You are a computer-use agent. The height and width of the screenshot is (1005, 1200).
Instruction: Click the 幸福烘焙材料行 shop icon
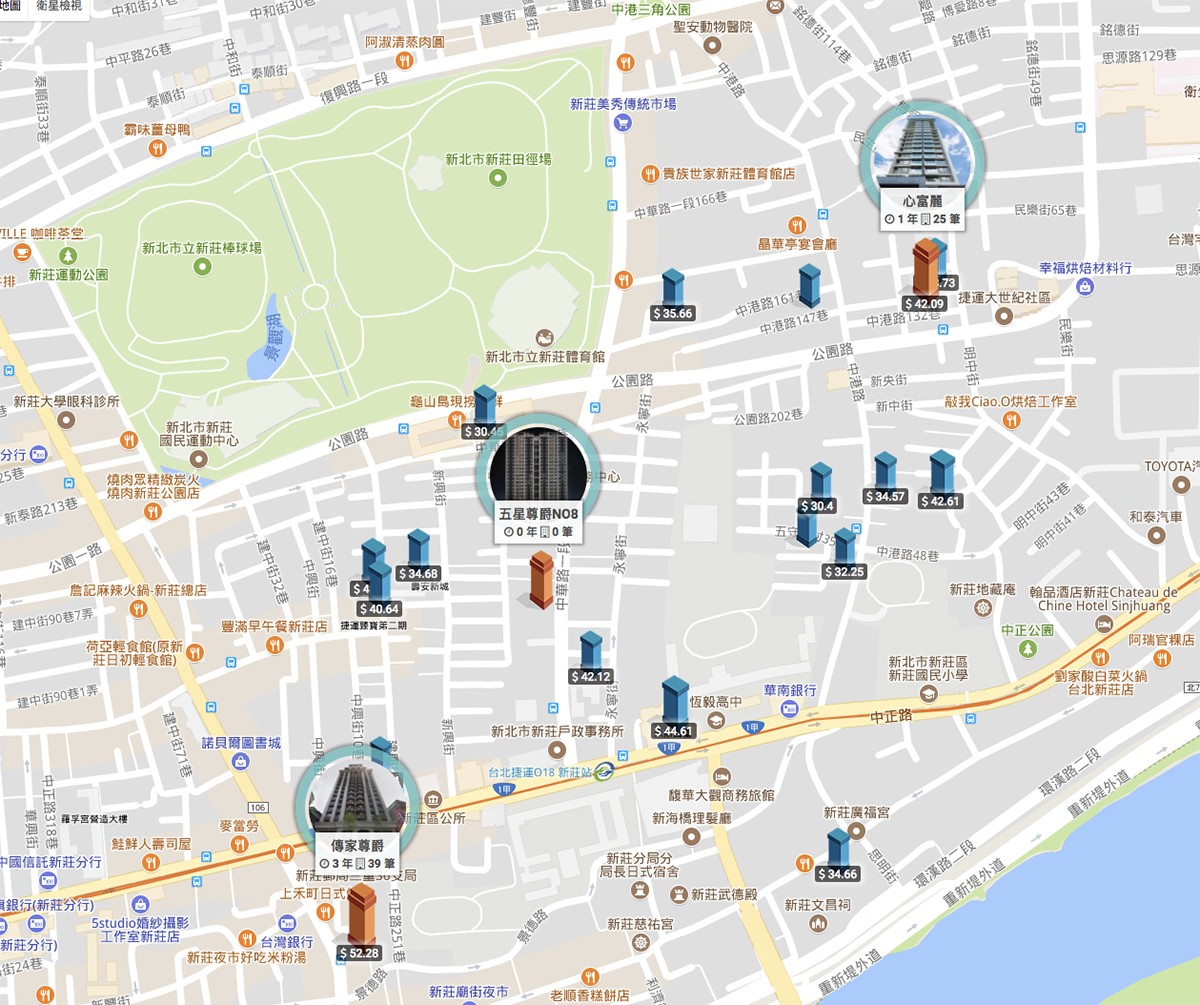click(x=1085, y=287)
